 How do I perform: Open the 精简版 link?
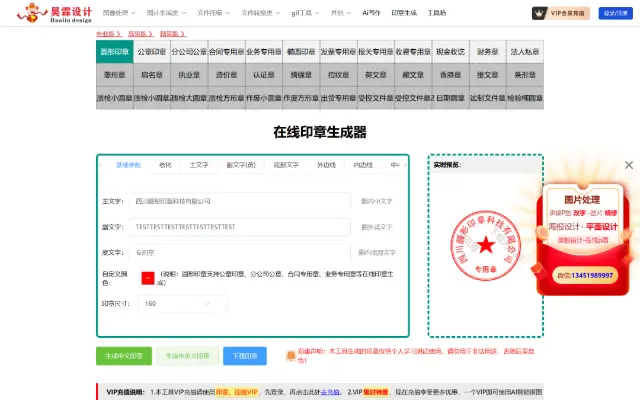click(x=173, y=34)
